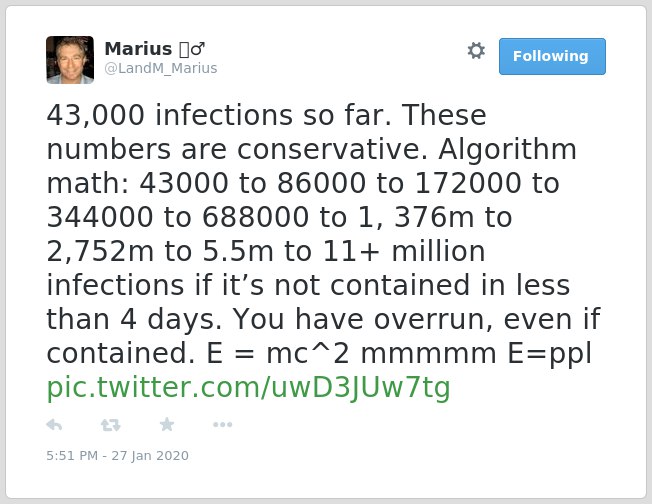Image resolution: width=652 pixels, height=504 pixels.
Task: Open the gear settings dropdown
Action: pos(476,51)
